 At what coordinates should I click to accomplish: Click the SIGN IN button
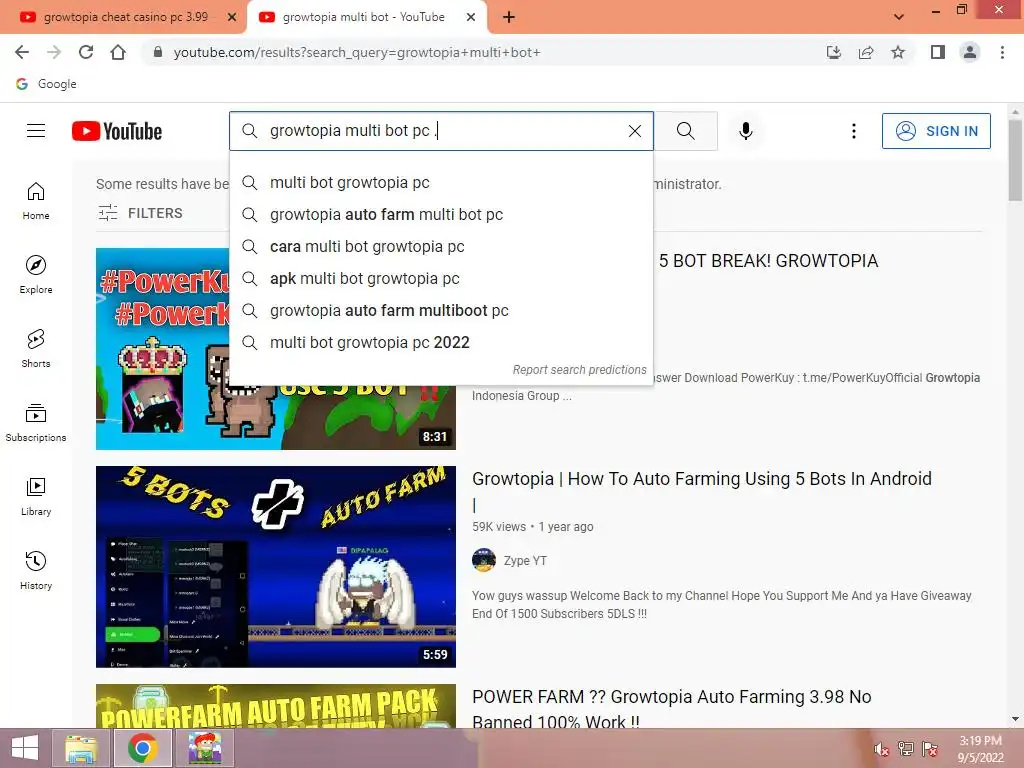pos(936,131)
